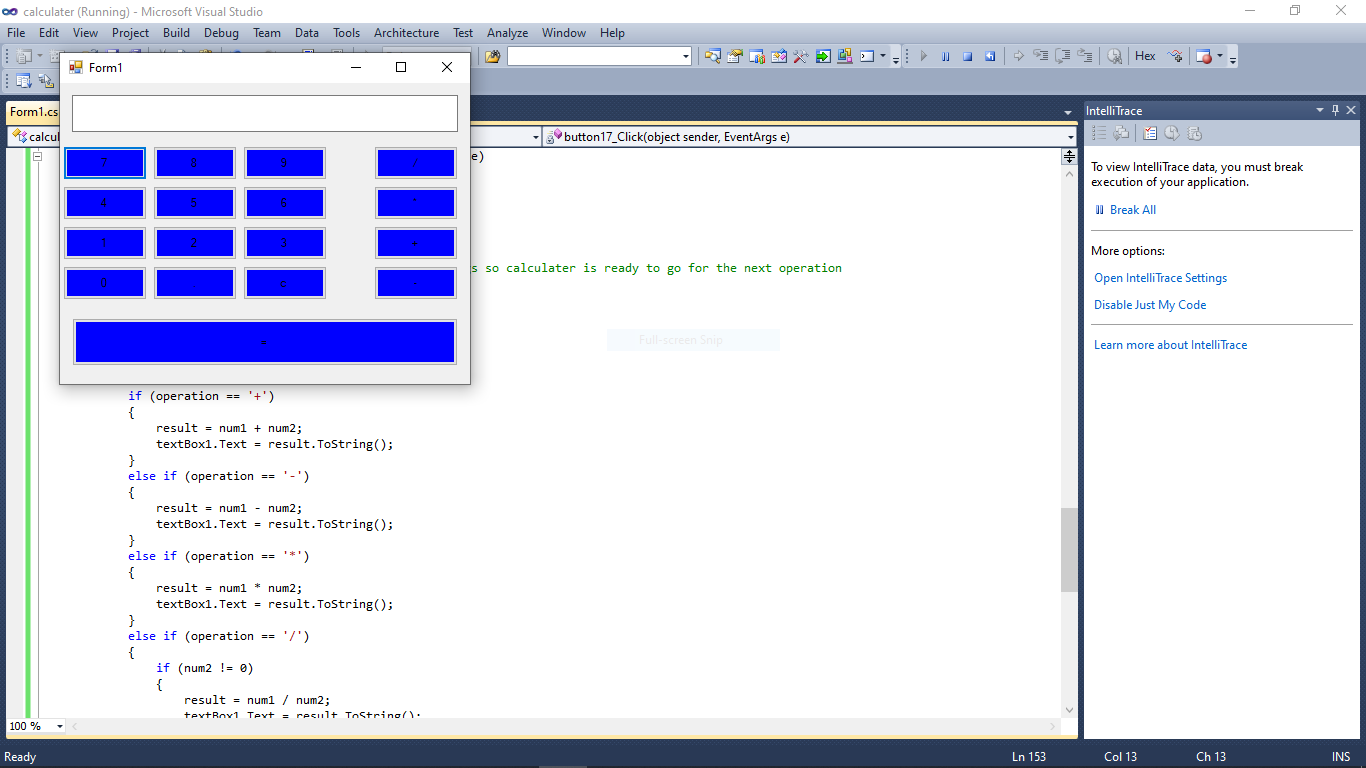Open the editor zoom 100% dropdown

tap(58, 726)
